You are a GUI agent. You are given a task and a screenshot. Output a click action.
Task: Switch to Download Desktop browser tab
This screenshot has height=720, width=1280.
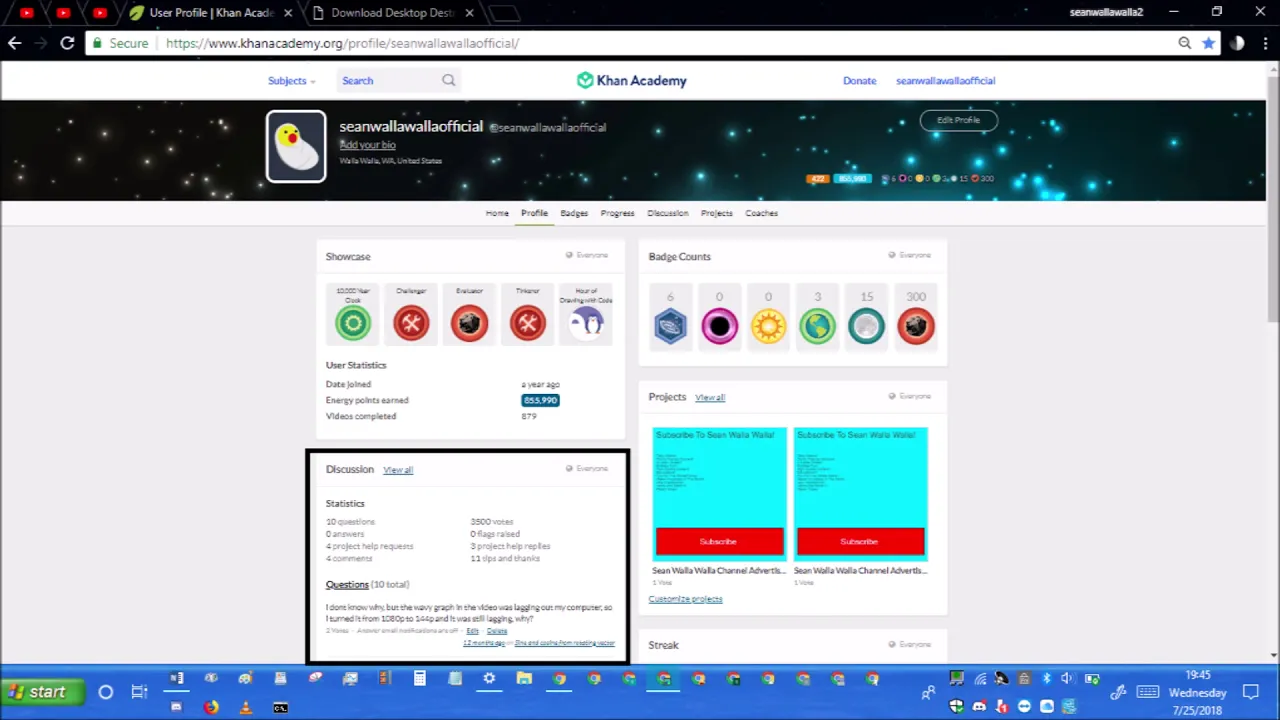pyautogui.click(x=391, y=13)
